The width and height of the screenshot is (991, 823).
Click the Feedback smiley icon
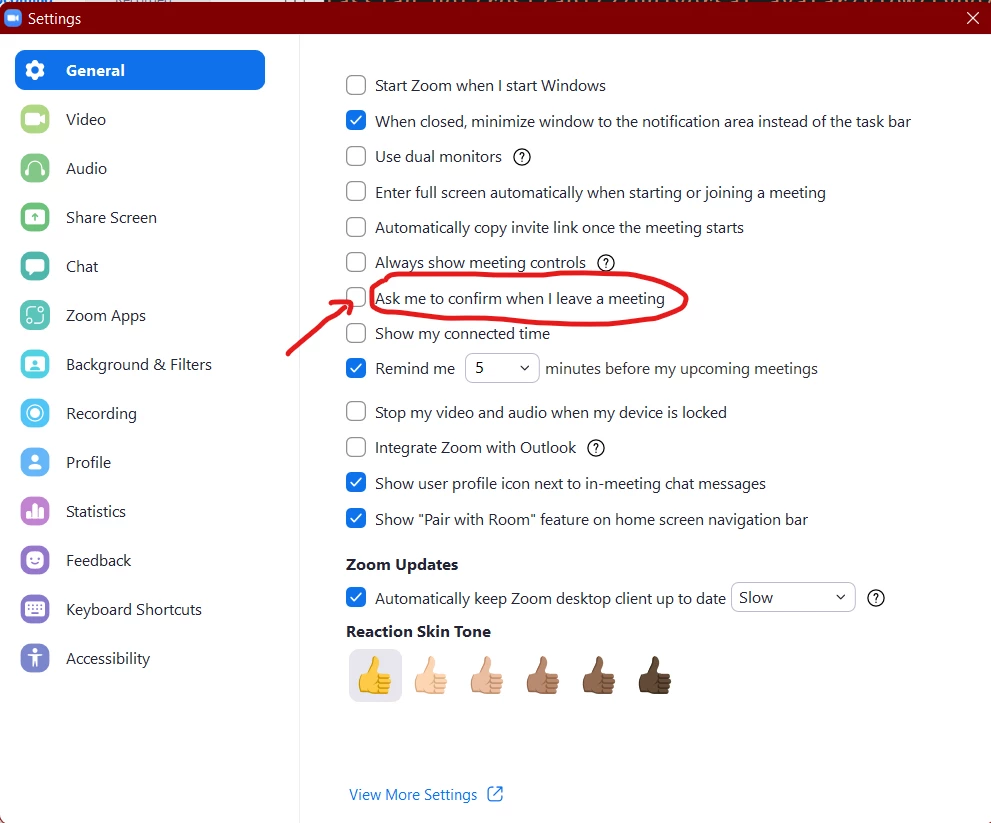pos(35,560)
